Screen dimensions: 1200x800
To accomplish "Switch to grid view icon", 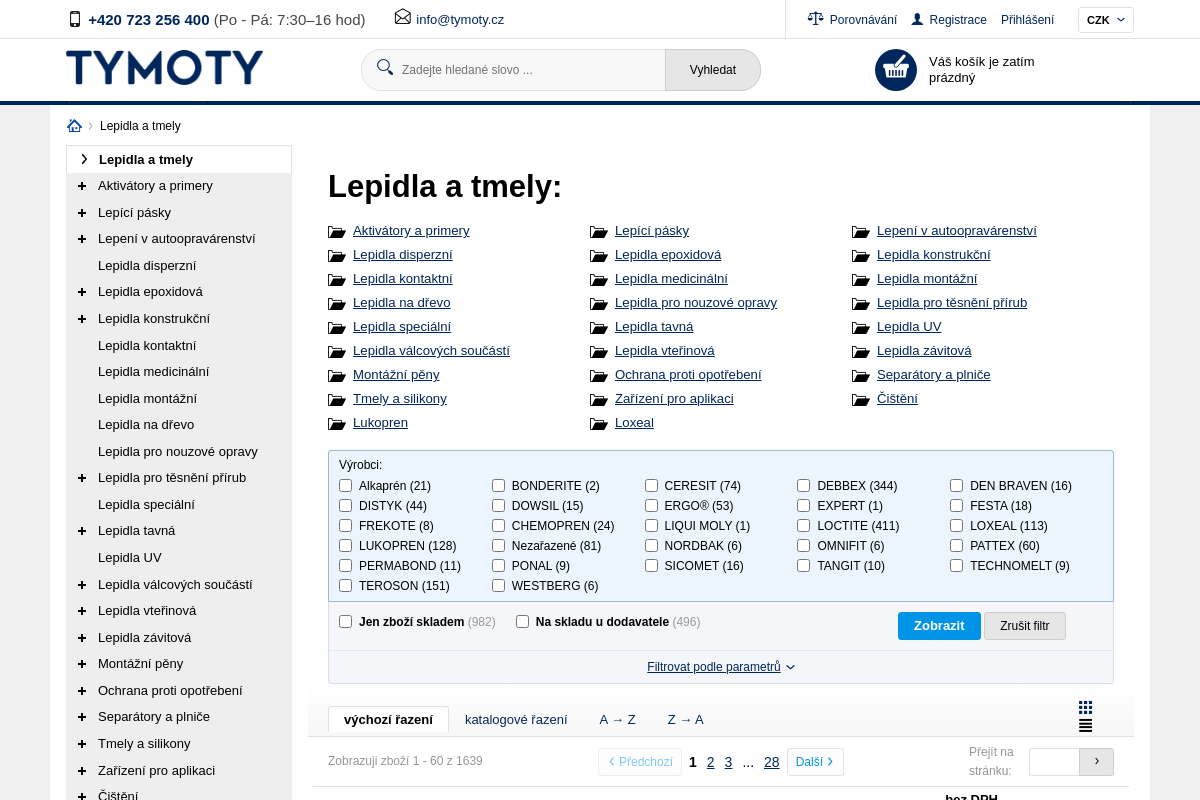I will click(1085, 707).
